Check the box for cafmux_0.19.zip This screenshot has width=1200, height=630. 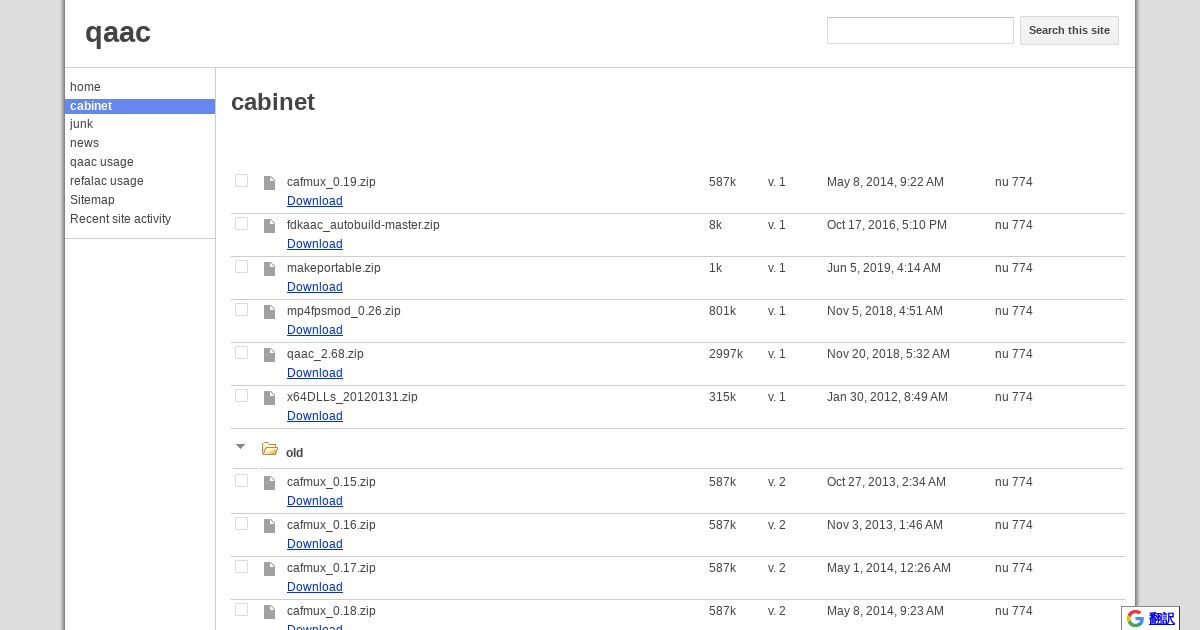[241, 181]
